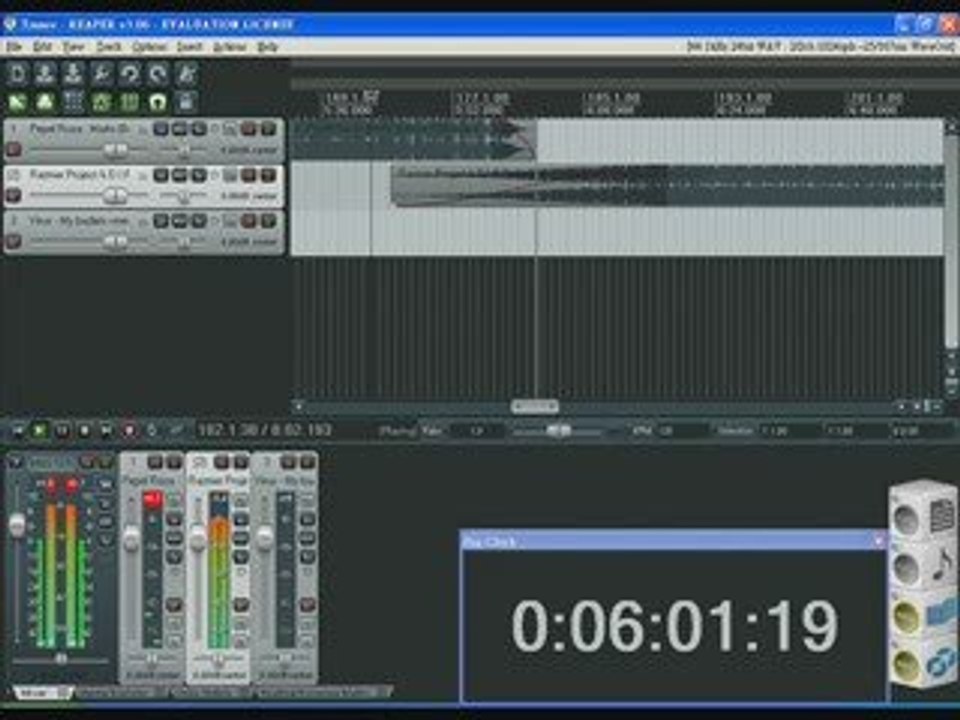Solo track 2 in track panel
960x720 pixels.
[268, 175]
